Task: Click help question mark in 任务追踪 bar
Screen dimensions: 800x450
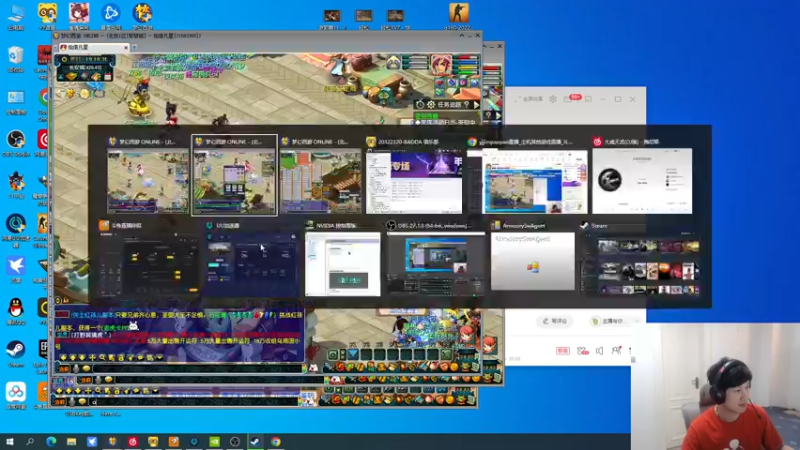Action: pyautogui.click(x=466, y=105)
